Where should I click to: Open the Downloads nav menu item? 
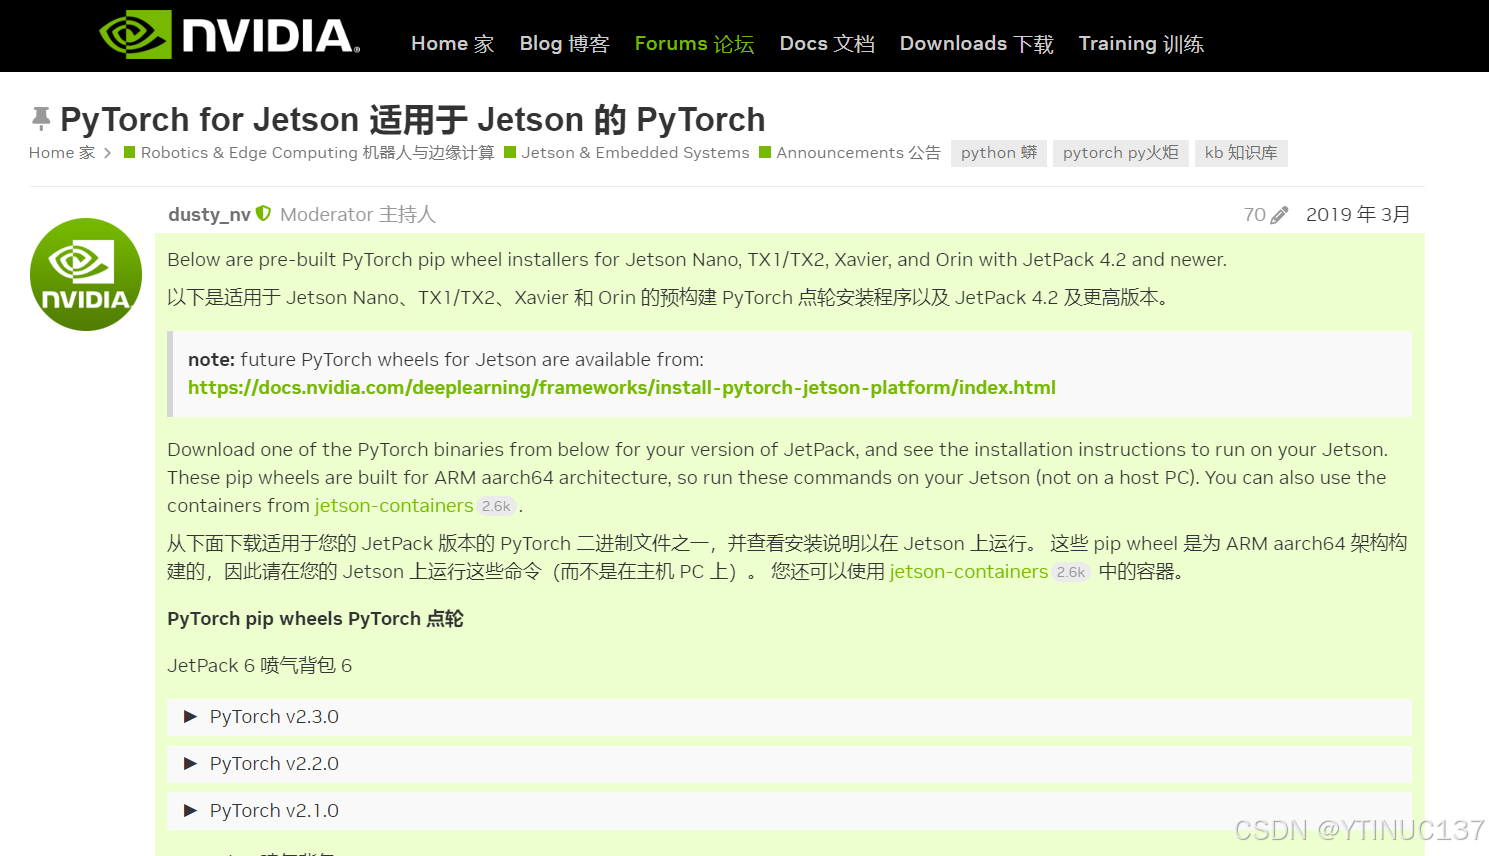point(976,44)
